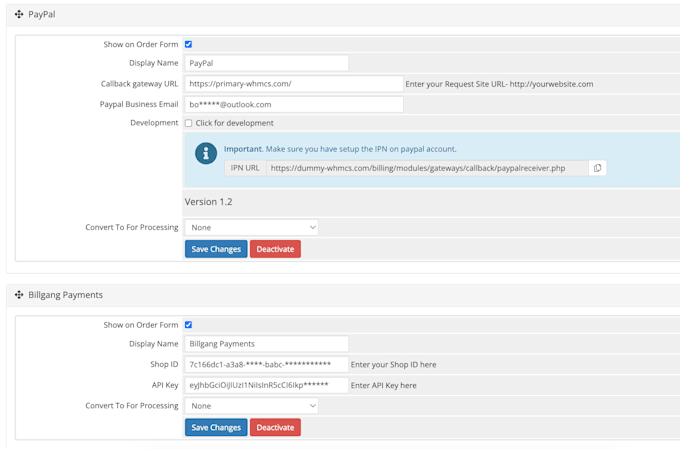The width and height of the screenshot is (680, 449).
Task: Deactivate the PayPal gateway
Action: [275, 249]
